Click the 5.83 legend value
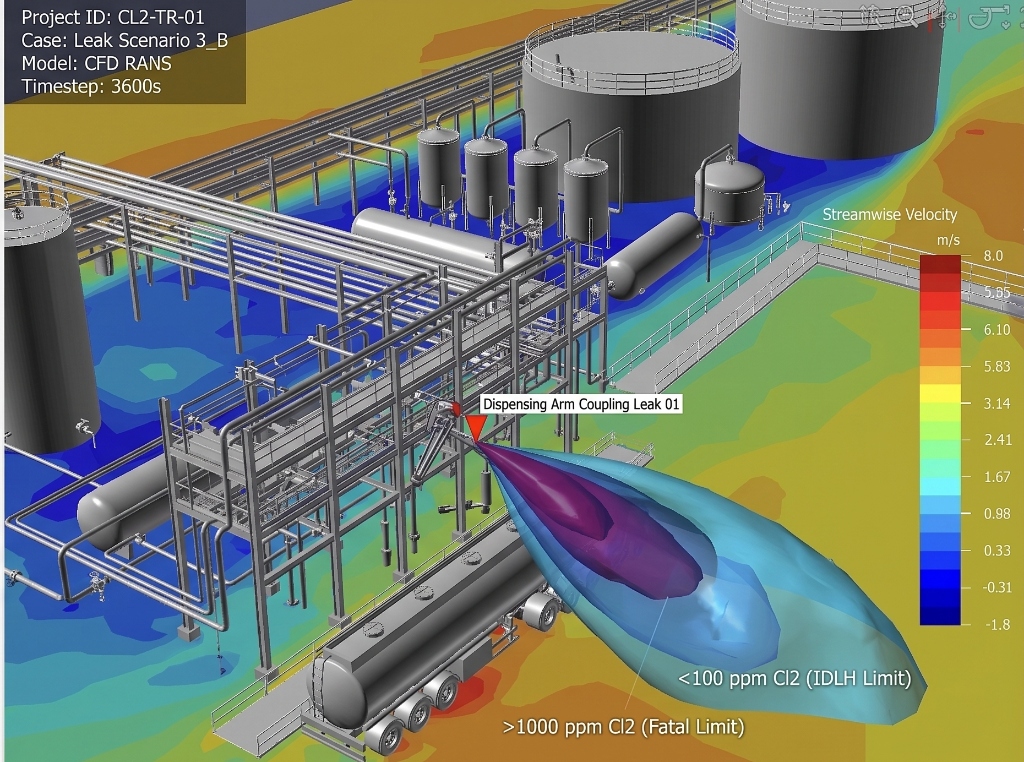This screenshot has width=1024, height=762. pyautogui.click(x=997, y=367)
